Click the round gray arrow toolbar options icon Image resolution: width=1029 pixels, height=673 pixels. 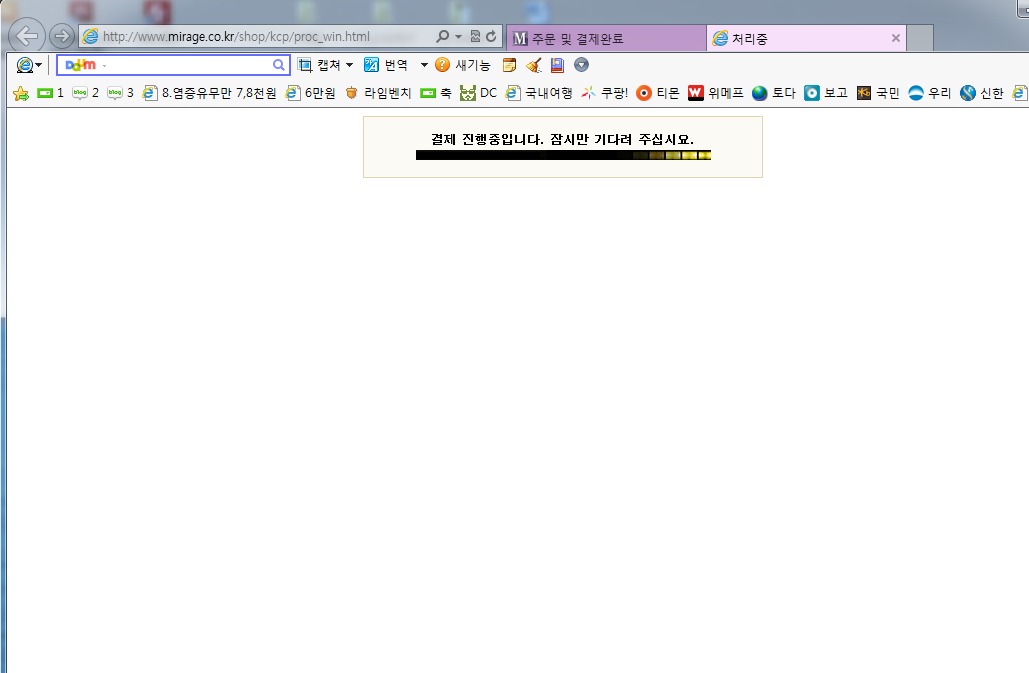581,65
